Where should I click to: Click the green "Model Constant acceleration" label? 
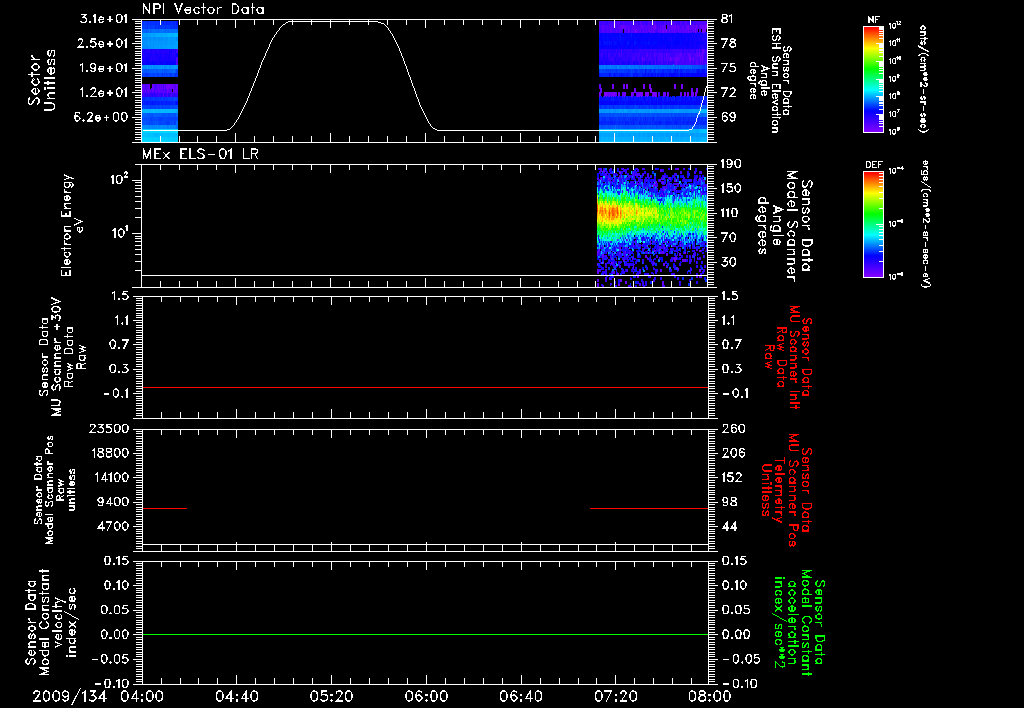tap(799, 623)
